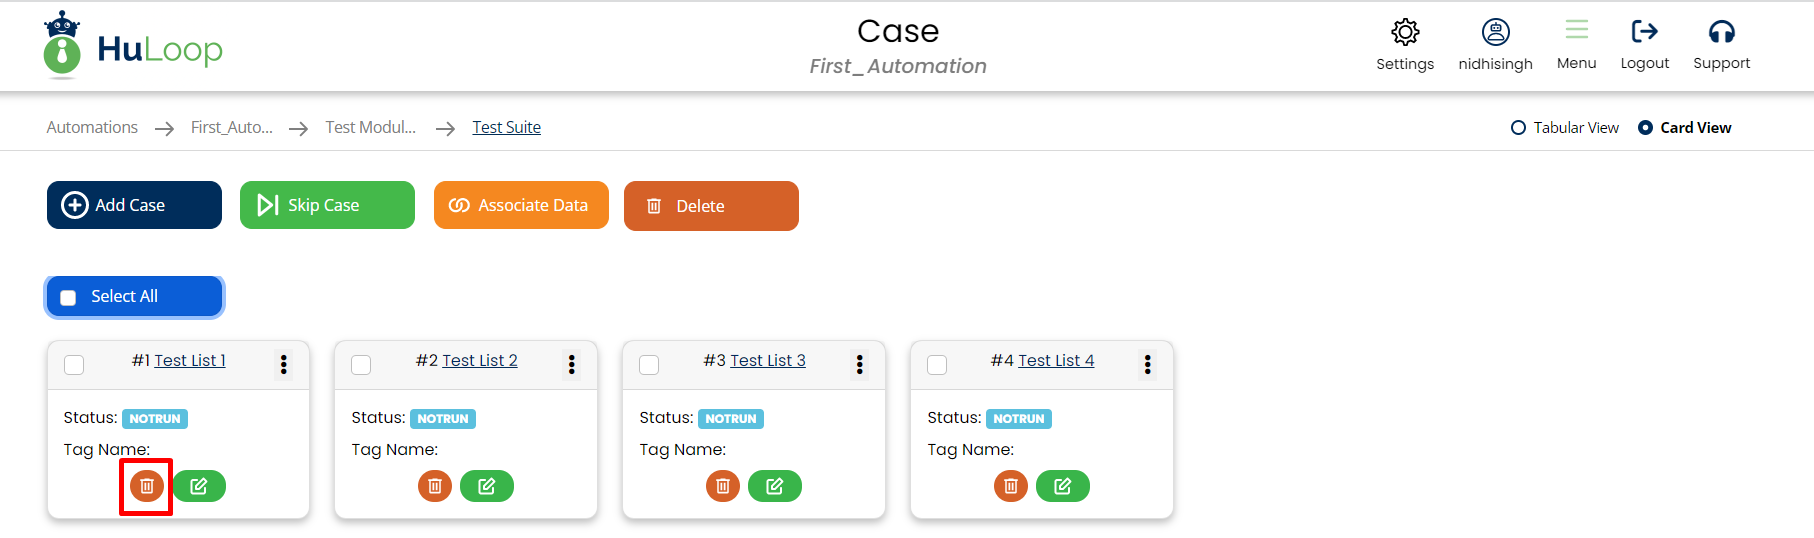Click the orange Associate Data button
The height and width of the screenshot is (538, 1814).
(521, 205)
